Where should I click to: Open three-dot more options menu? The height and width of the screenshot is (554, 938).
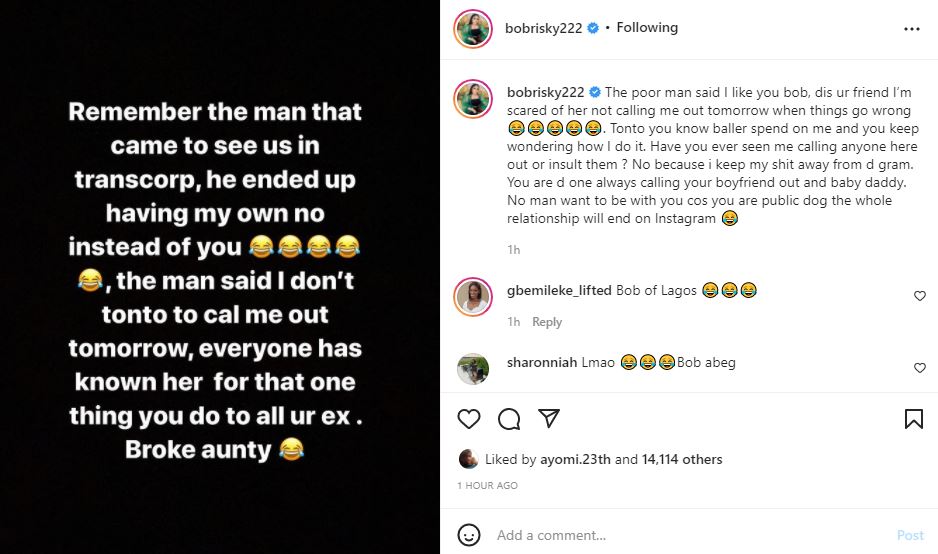[911, 29]
